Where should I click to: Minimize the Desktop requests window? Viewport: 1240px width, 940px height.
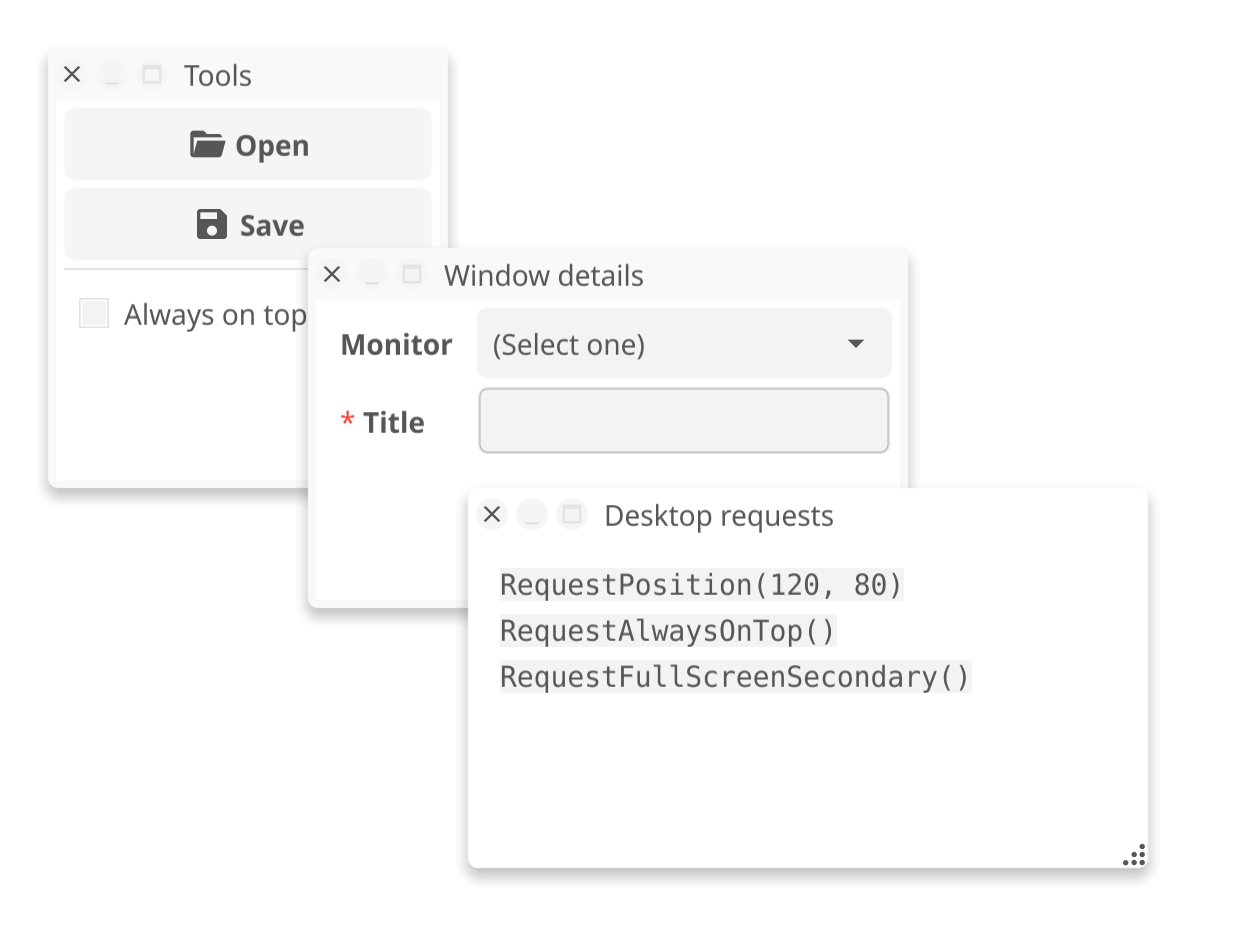[x=532, y=515]
